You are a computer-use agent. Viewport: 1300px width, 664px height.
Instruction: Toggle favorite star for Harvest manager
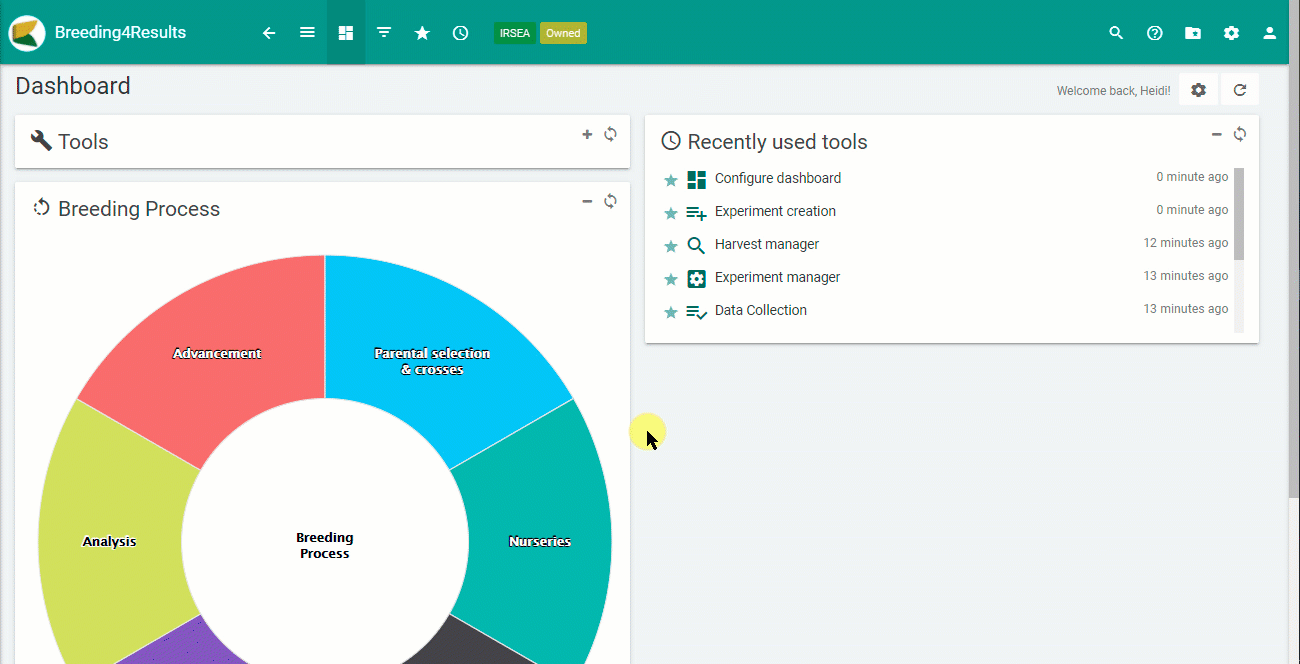point(671,247)
